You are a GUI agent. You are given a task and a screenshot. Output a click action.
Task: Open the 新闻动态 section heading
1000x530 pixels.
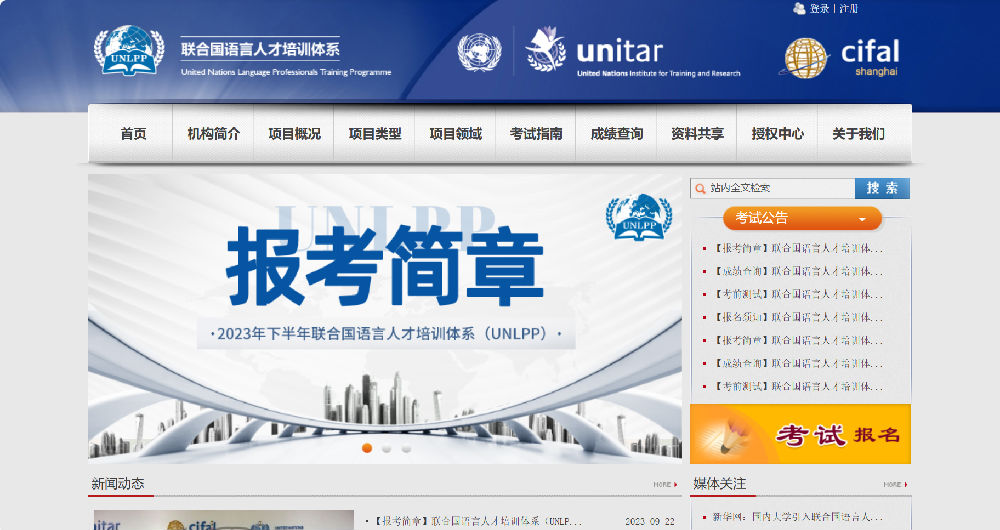pyautogui.click(x=118, y=484)
